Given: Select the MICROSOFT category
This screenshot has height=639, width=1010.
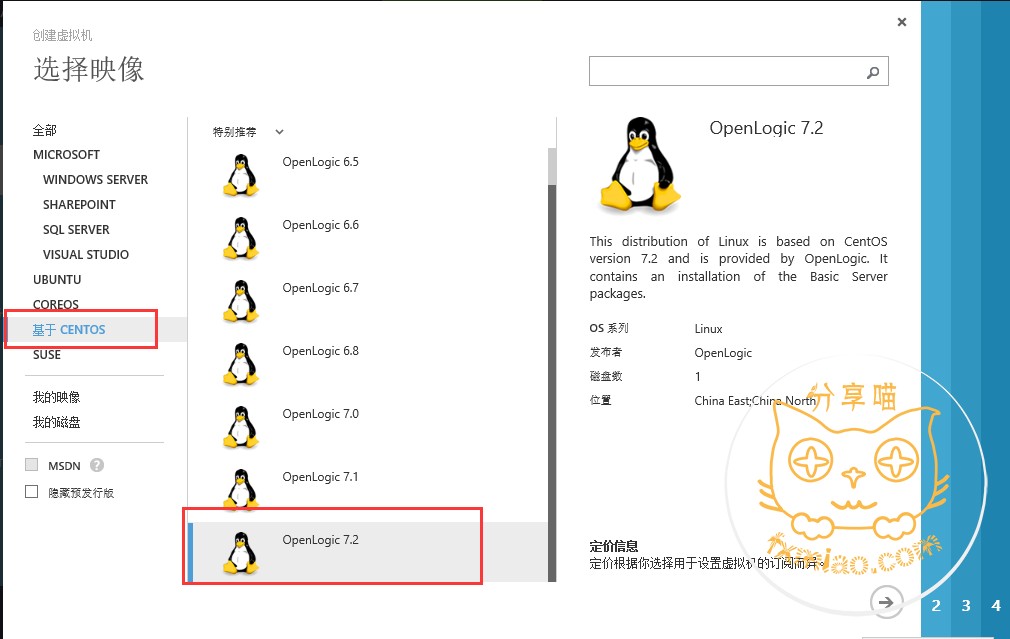Looking at the screenshot, I should point(66,155).
